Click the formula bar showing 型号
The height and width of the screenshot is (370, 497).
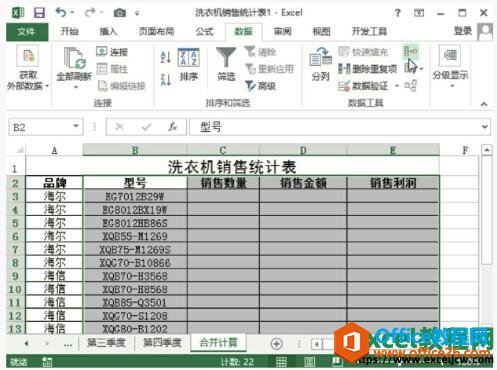pyautogui.click(x=334, y=127)
